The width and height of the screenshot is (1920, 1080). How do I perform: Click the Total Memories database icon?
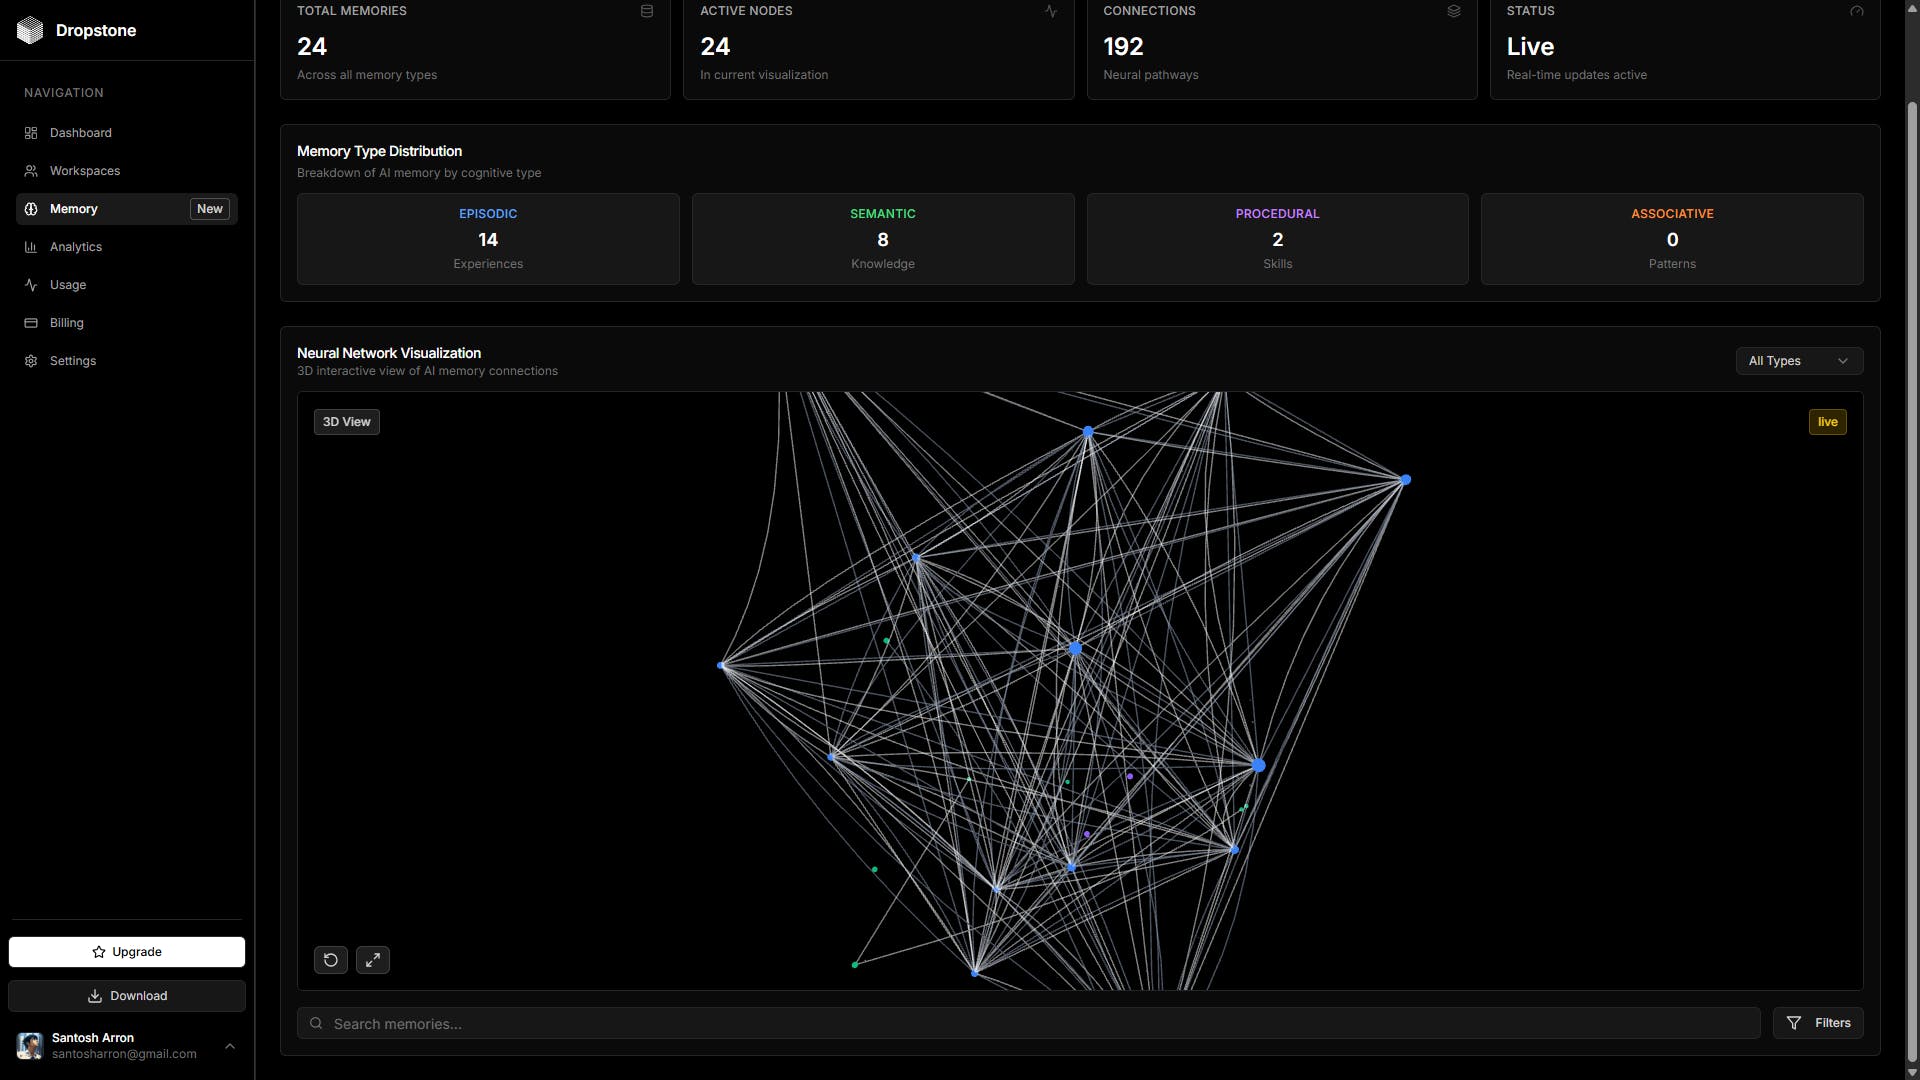point(647,11)
